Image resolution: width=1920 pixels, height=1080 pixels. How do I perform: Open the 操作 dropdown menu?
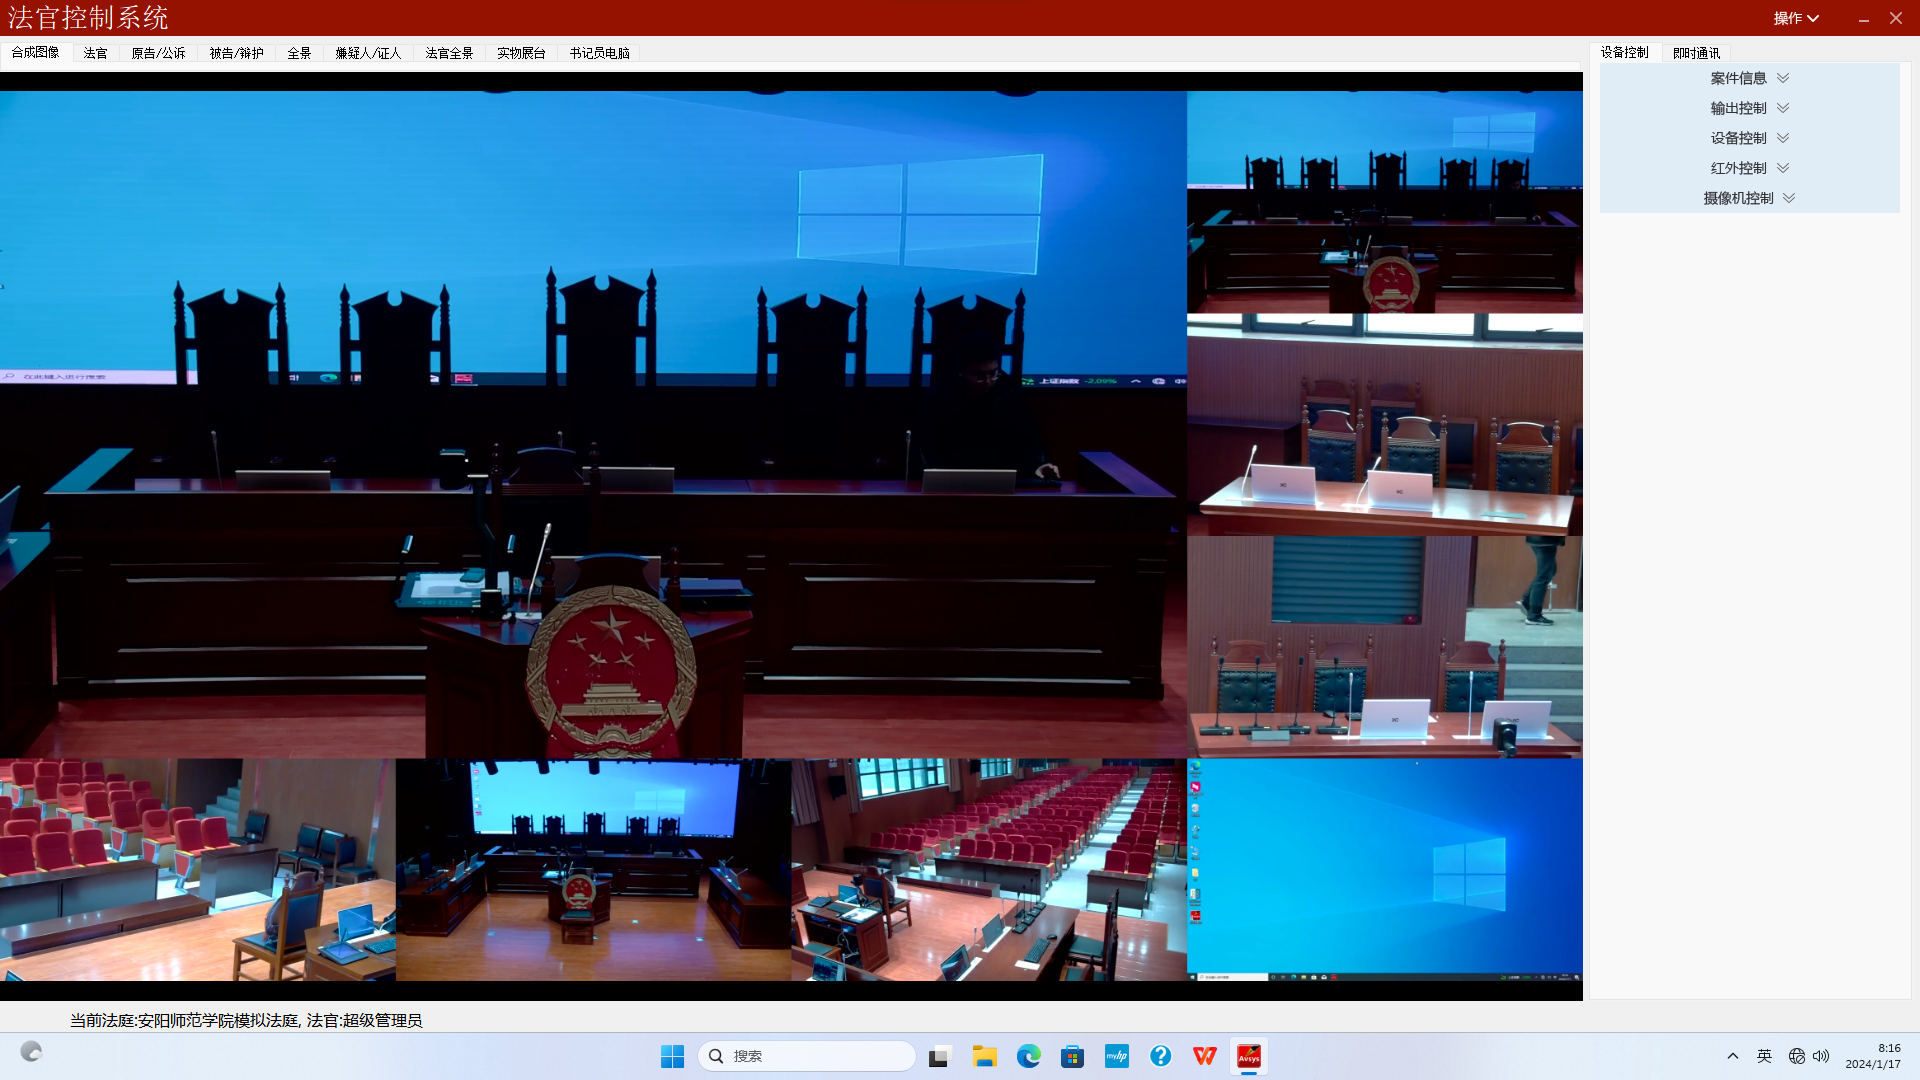pos(1795,18)
